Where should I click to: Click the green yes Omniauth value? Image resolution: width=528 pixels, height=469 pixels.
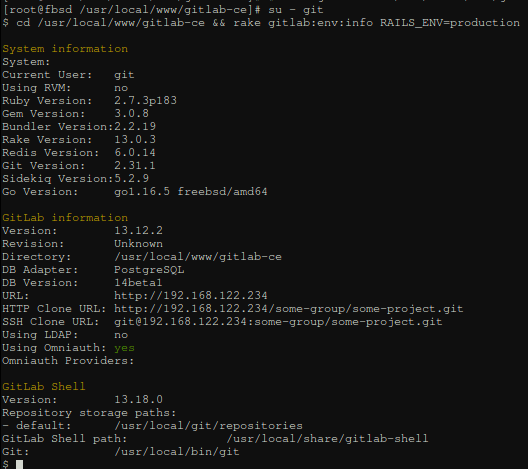pyautogui.click(x=124, y=348)
